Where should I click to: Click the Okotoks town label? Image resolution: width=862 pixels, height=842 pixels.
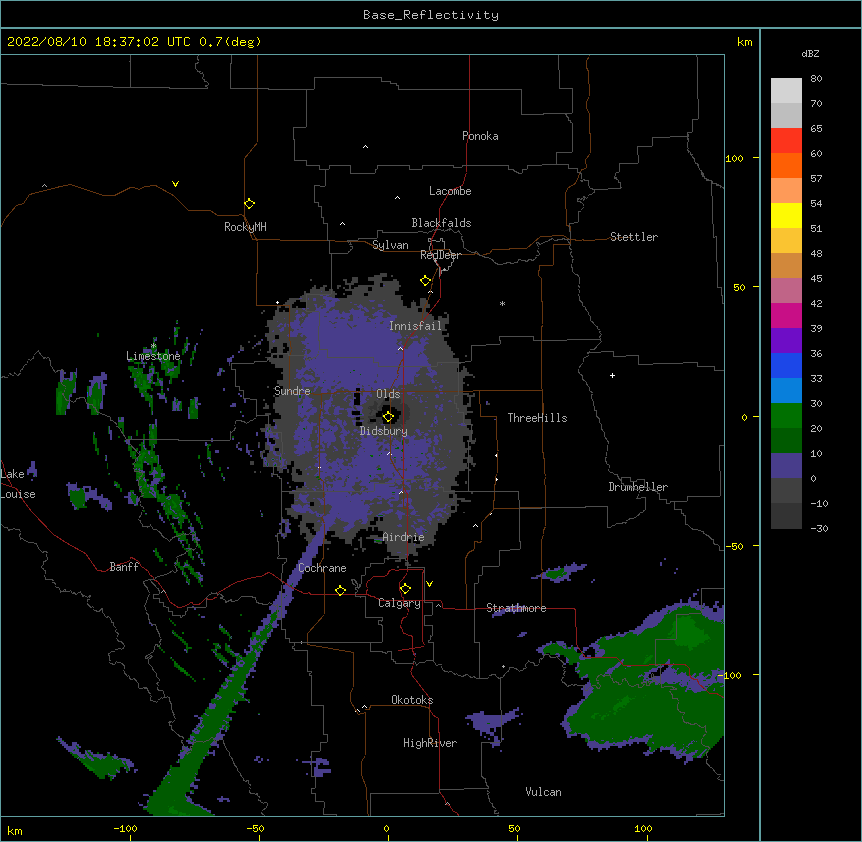pos(412,700)
